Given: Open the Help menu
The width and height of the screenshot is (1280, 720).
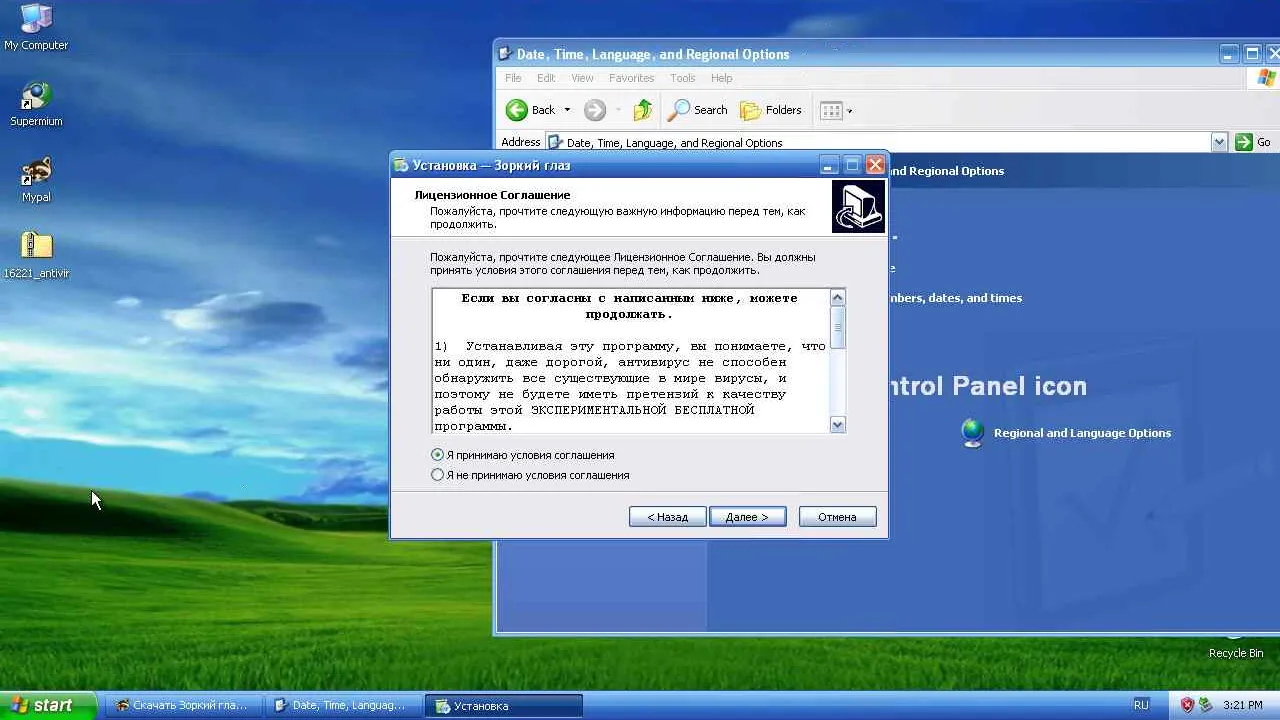Looking at the screenshot, I should pos(722,78).
